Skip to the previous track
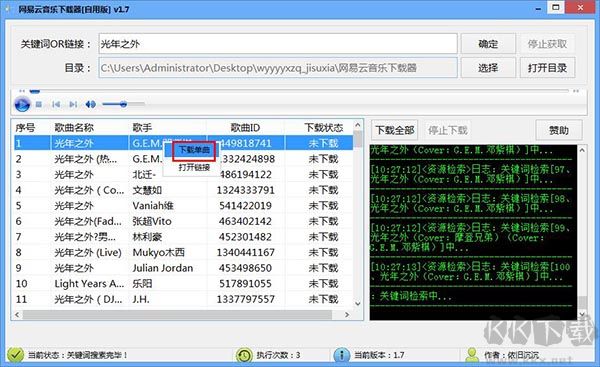Image resolution: width=600 pixels, height=367 pixels. (x=56, y=104)
